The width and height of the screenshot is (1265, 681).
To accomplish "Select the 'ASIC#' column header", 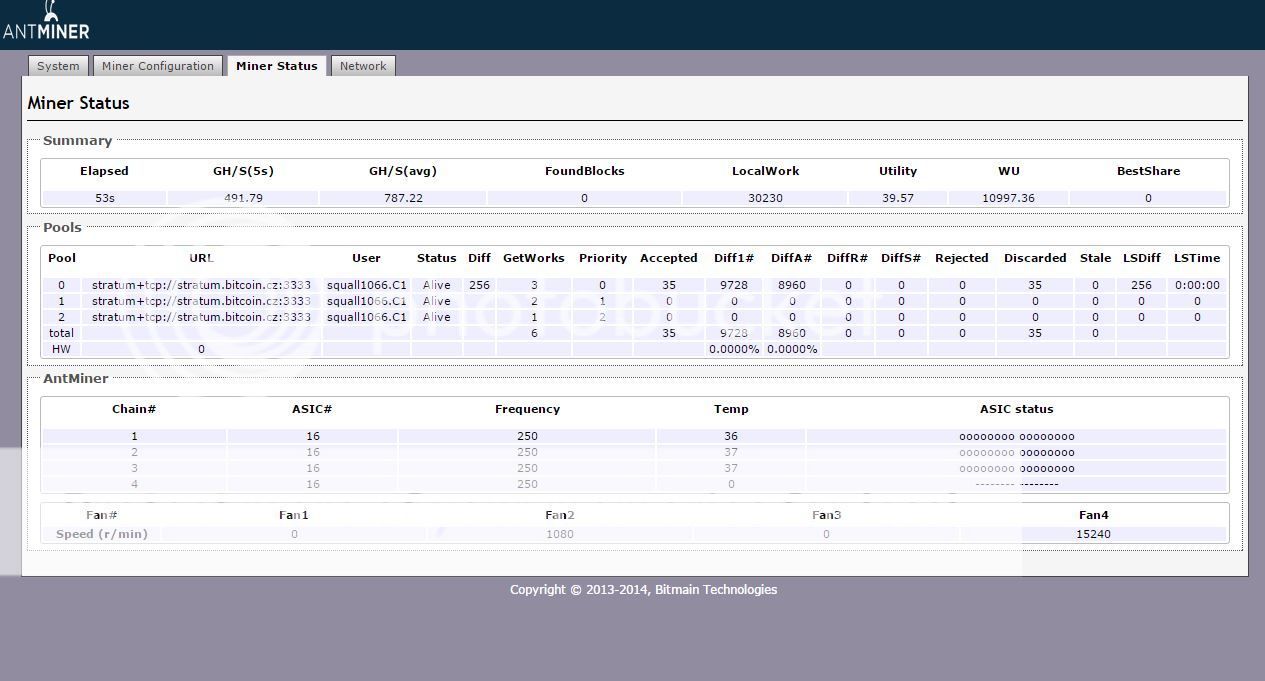I will (x=312, y=409).
